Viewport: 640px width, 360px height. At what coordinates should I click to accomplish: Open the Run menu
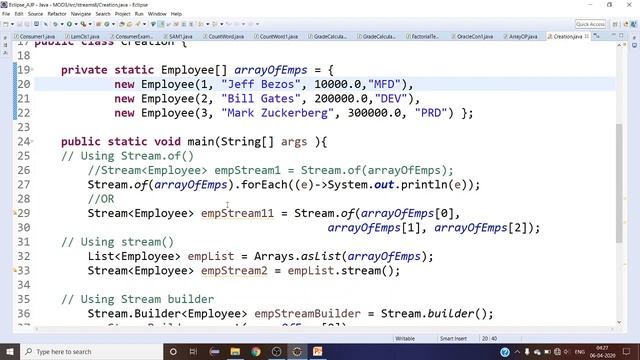coord(139,14)
